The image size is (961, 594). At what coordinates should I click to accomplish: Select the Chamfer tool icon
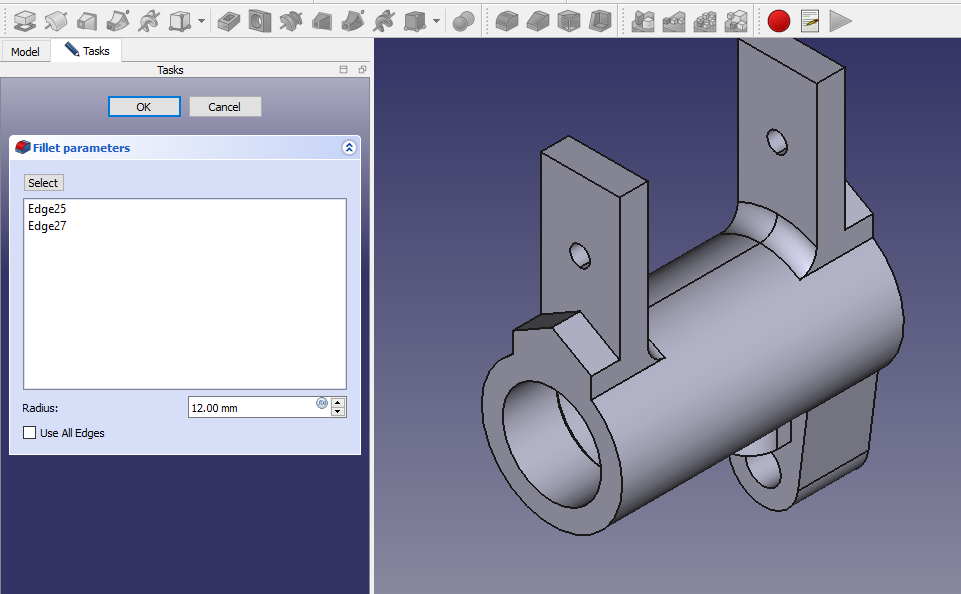tap(538, 20)
